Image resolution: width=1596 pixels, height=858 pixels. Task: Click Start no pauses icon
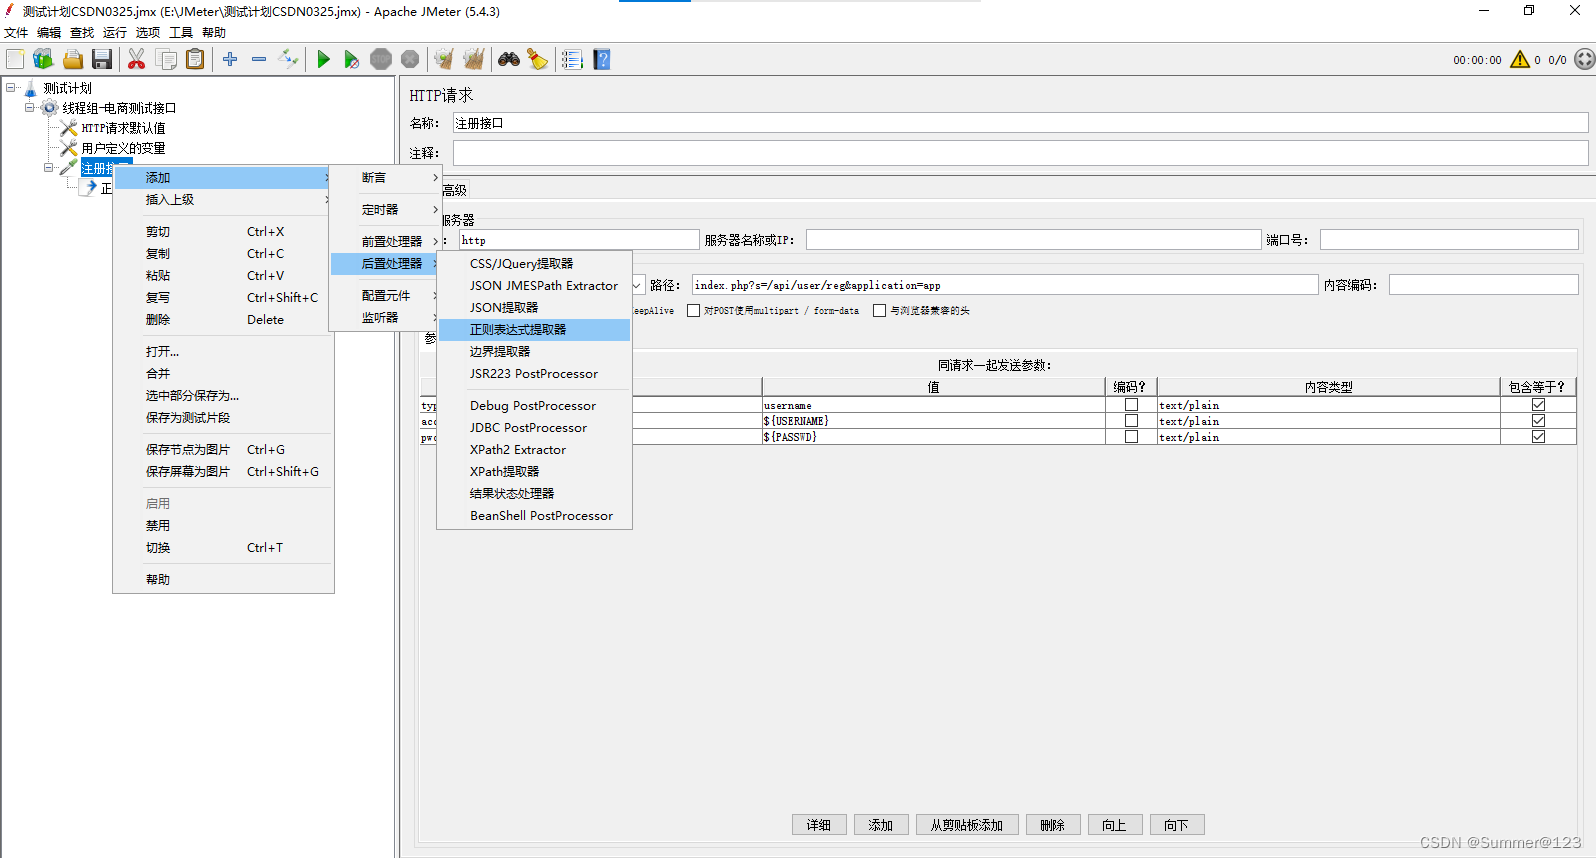pyautogui.click(x=351, y=60)
